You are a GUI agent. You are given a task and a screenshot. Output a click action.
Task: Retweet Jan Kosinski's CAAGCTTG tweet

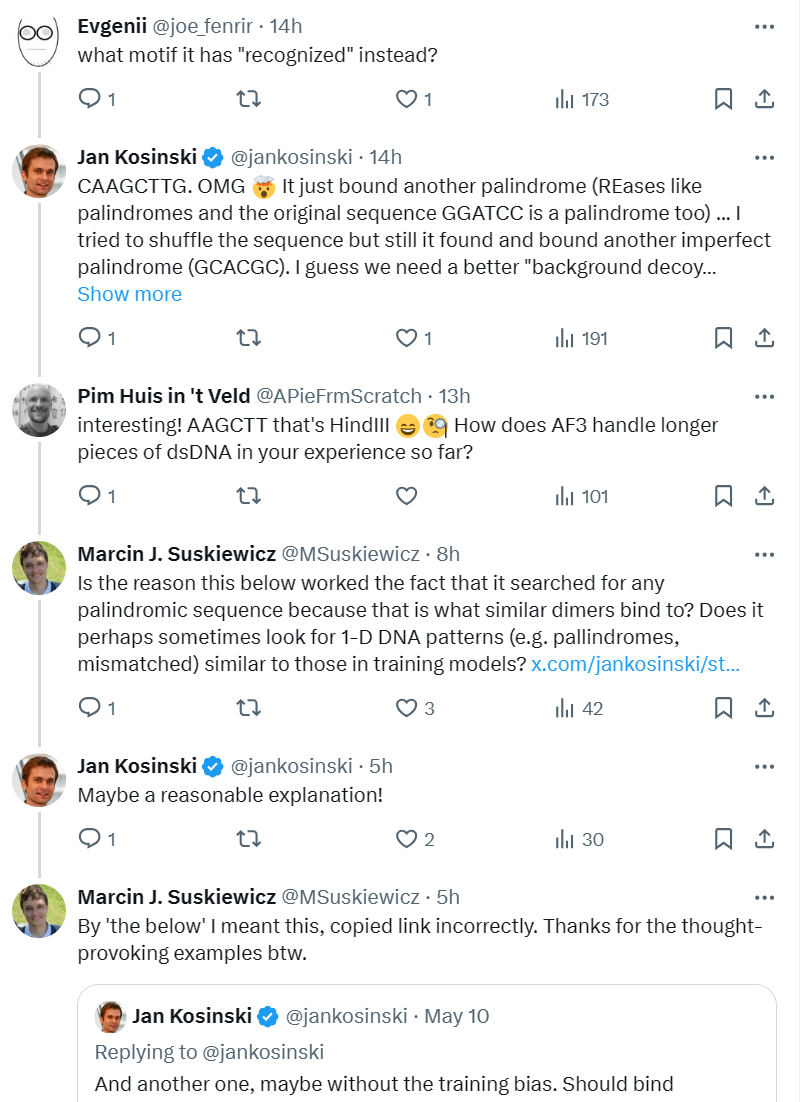[x=248, y=338]
